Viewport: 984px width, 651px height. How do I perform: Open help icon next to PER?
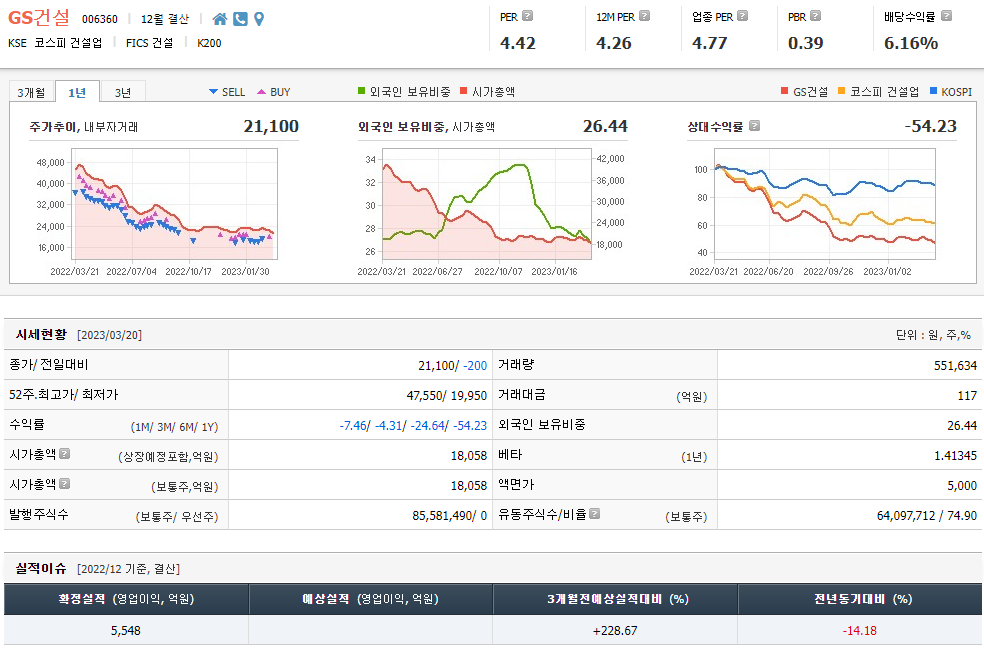click(x=528, y=16)
